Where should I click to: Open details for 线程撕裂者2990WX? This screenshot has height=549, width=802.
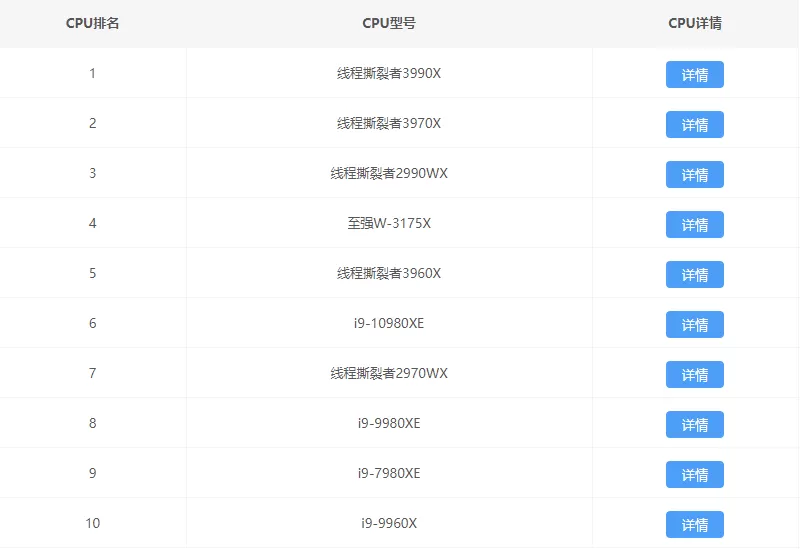pos(694,174)
